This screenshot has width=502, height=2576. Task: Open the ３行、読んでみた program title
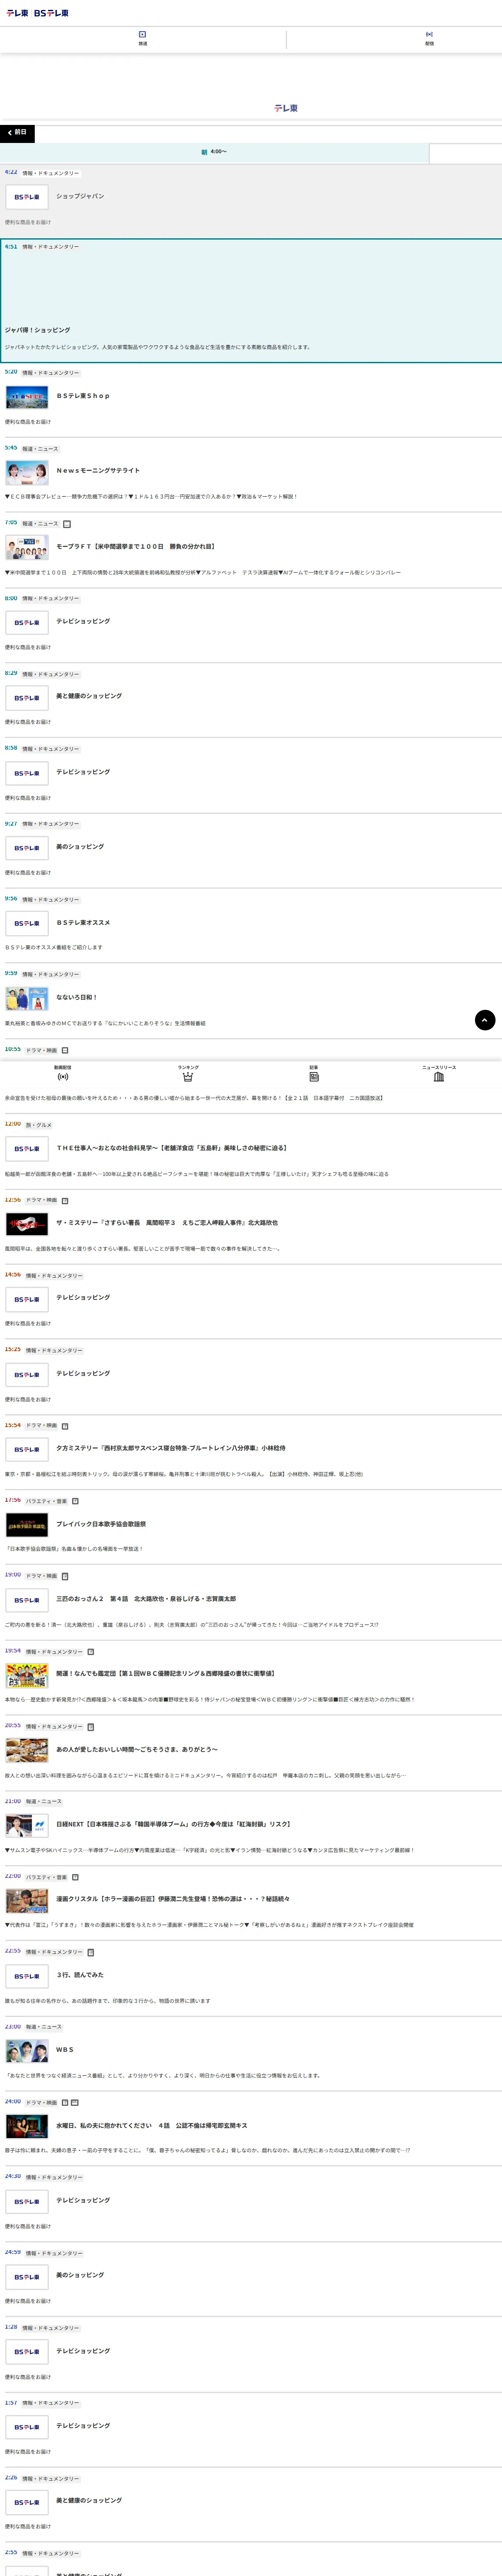coord(80,1975)
